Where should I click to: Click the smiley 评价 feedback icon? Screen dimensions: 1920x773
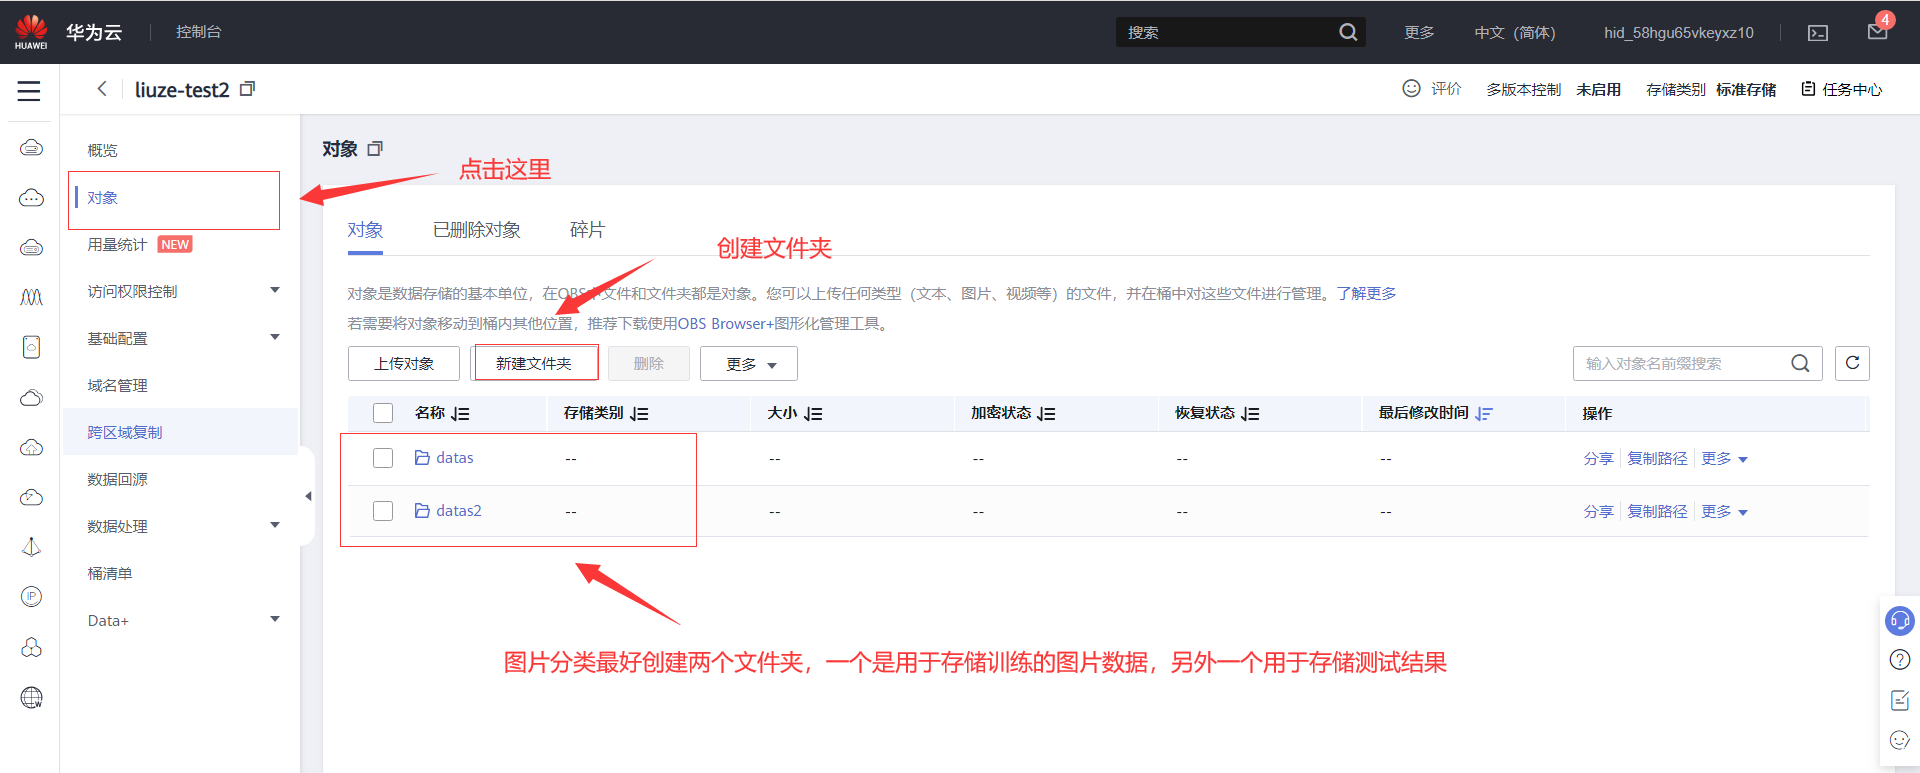pyautogui.click(x=1411, y=88)
